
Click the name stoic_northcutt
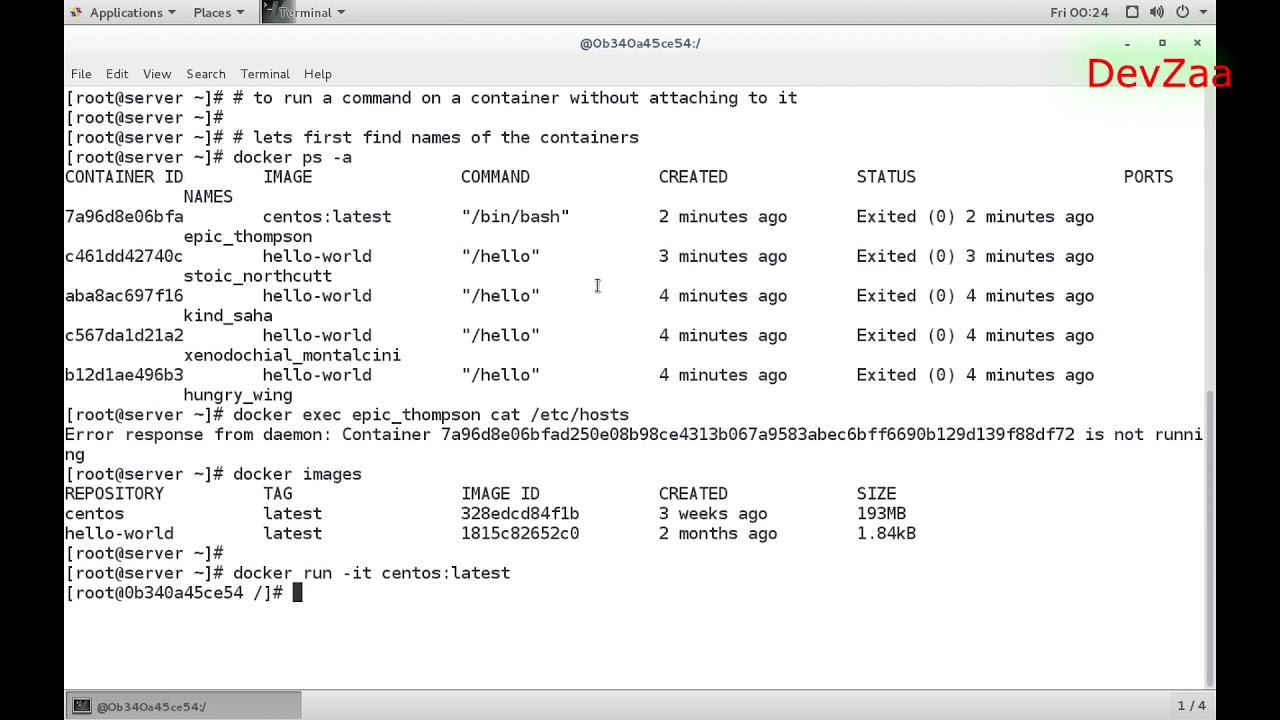pyautogui.click(x=258, y=276)
